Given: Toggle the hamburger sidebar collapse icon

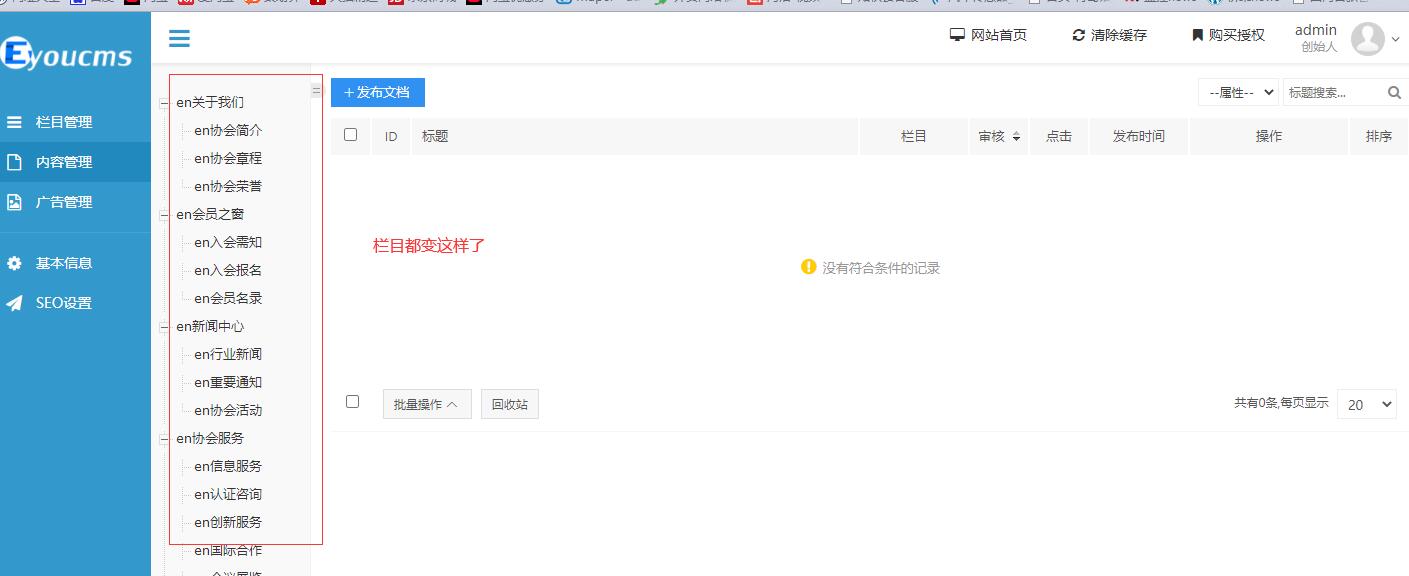Looking at the screenshot, I should 179,39.
